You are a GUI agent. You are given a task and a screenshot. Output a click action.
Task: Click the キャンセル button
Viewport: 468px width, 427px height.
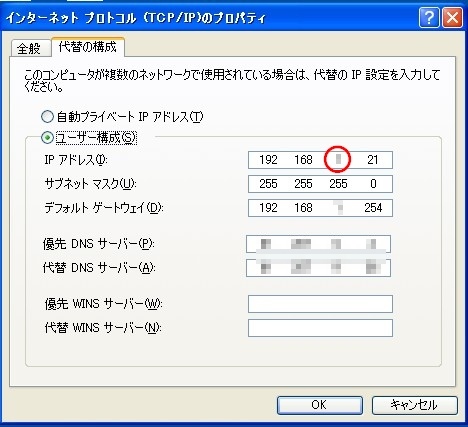tap(415, 405)
